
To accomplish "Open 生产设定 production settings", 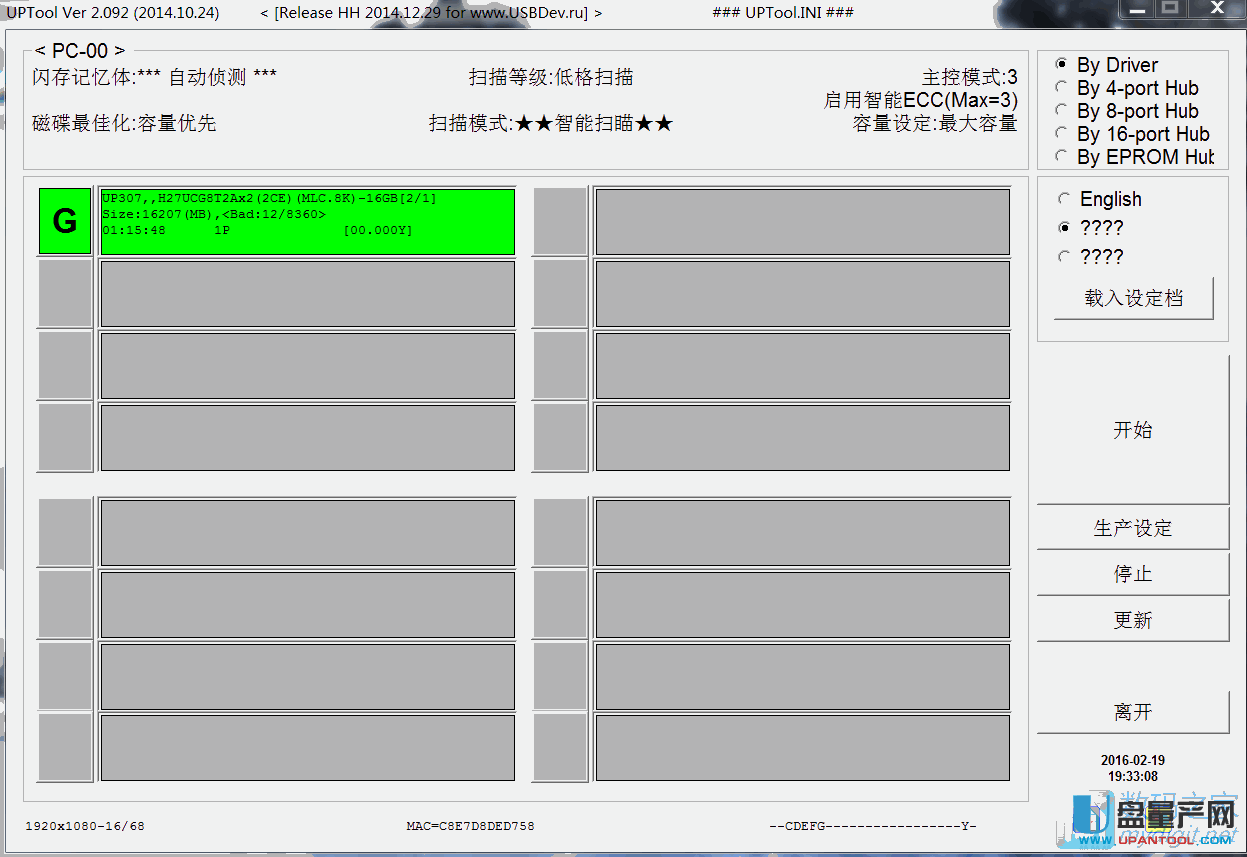I will pyautogui.click(x=1132, y=528).
